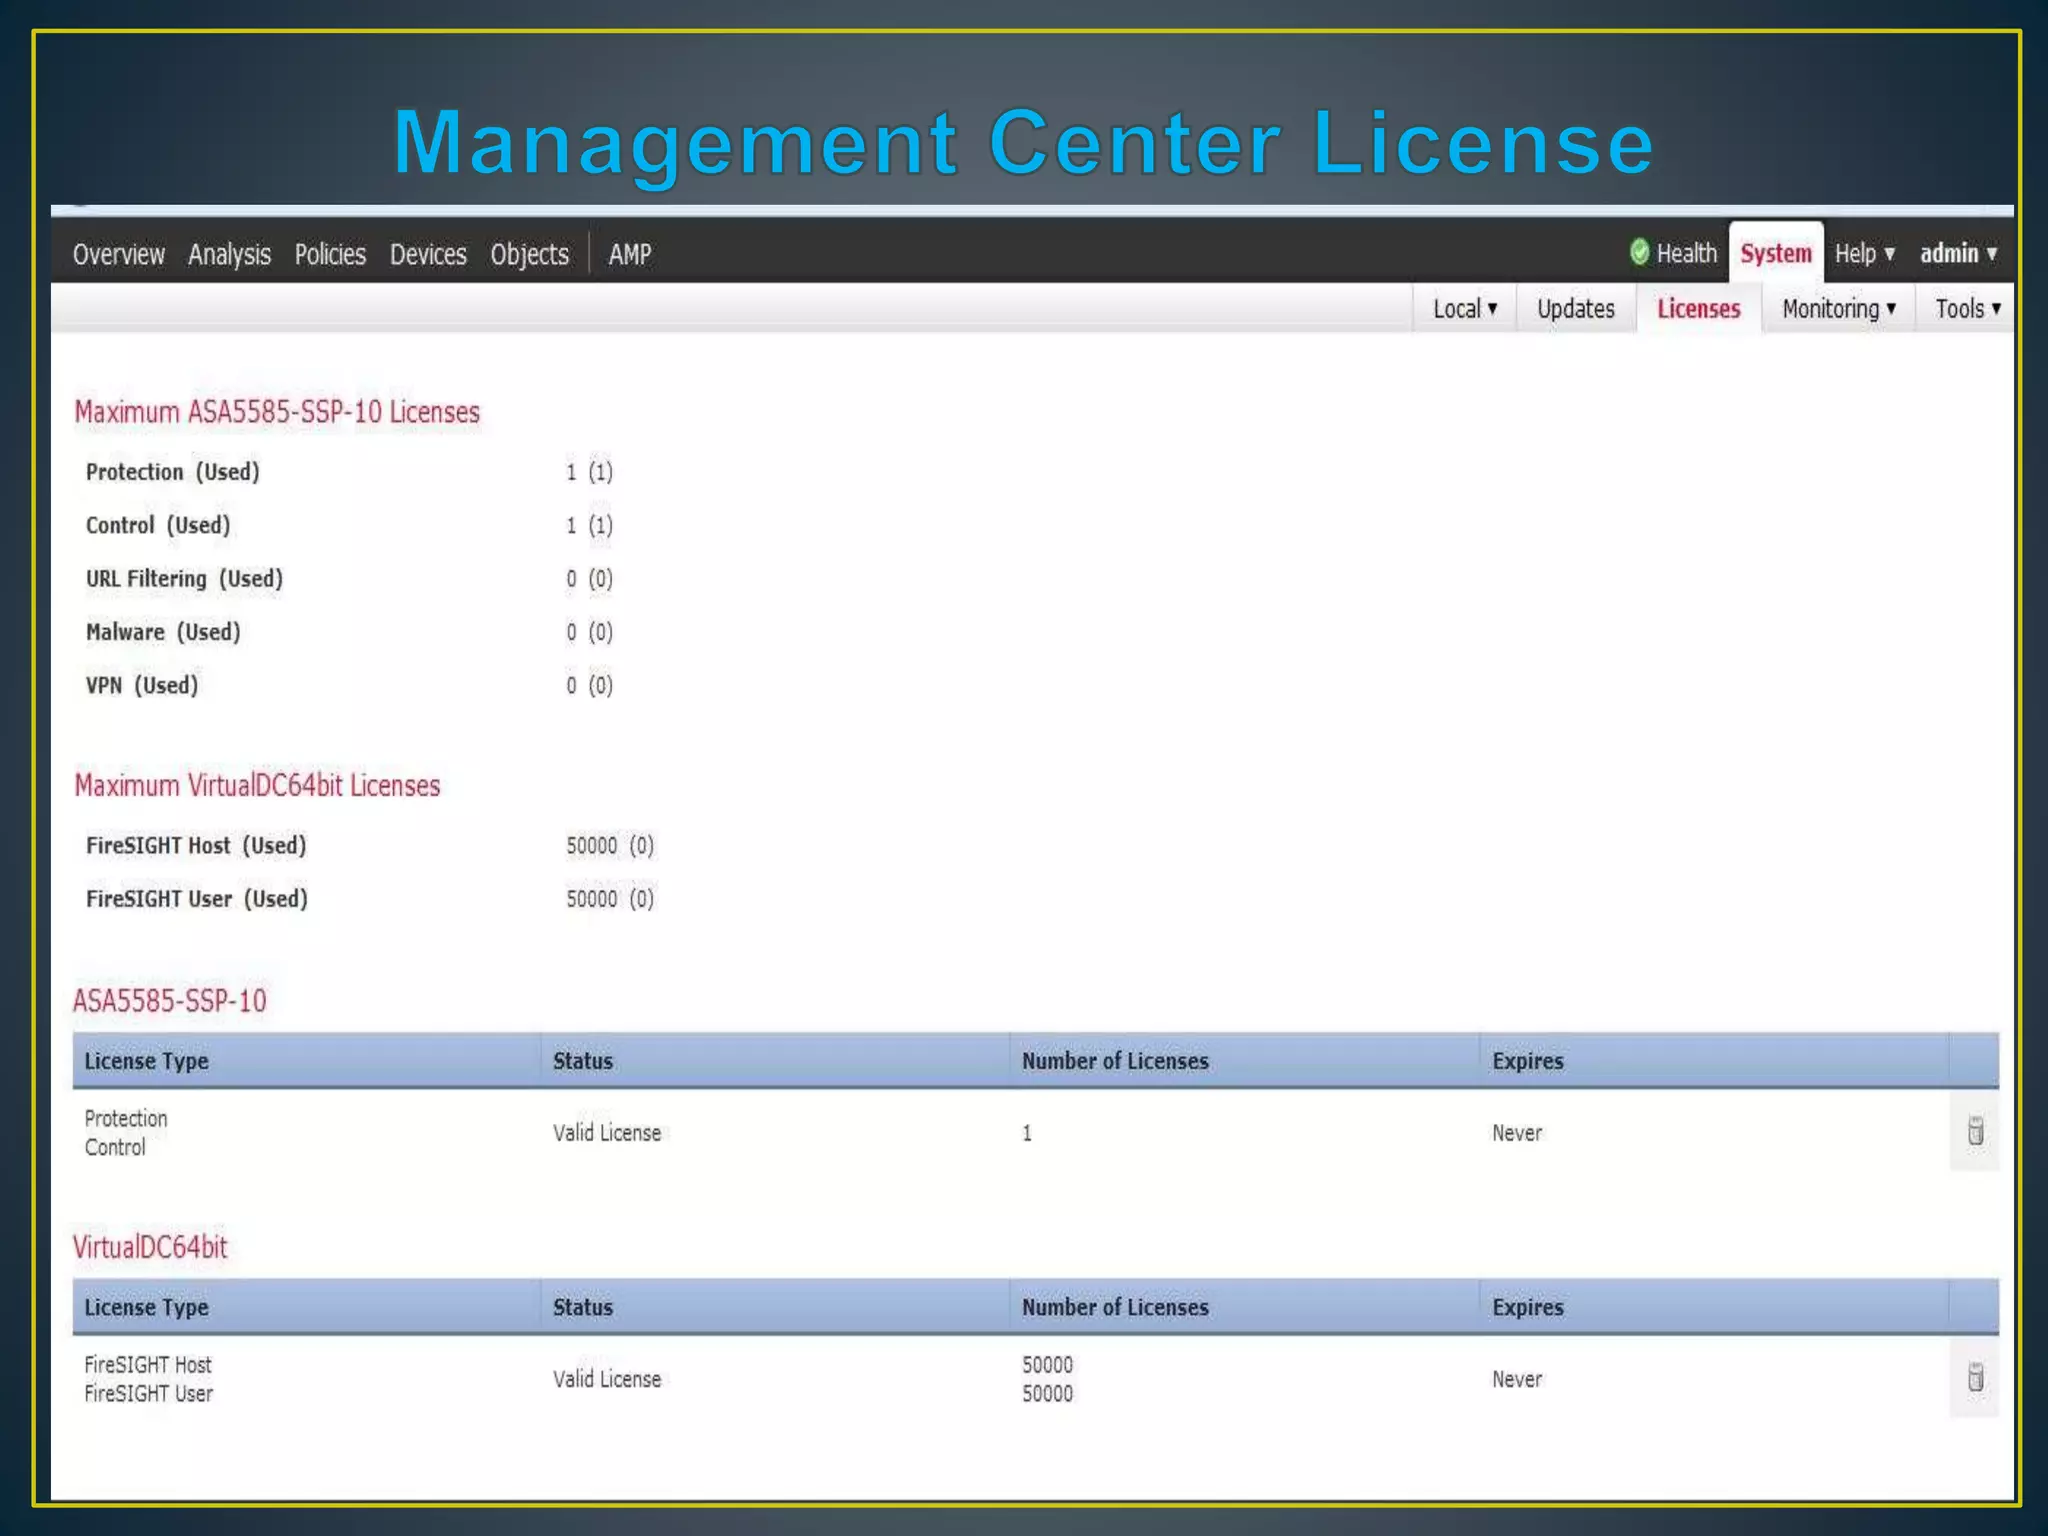Click Expires header in VirtualDC64bit table
This screenshot has height=1536, width=2048.
[x=1527, y=1307]
